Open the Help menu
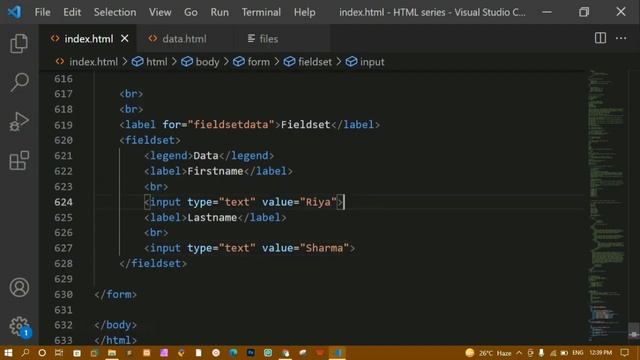Viewport: 640px width, 360px height. point(304,12)
